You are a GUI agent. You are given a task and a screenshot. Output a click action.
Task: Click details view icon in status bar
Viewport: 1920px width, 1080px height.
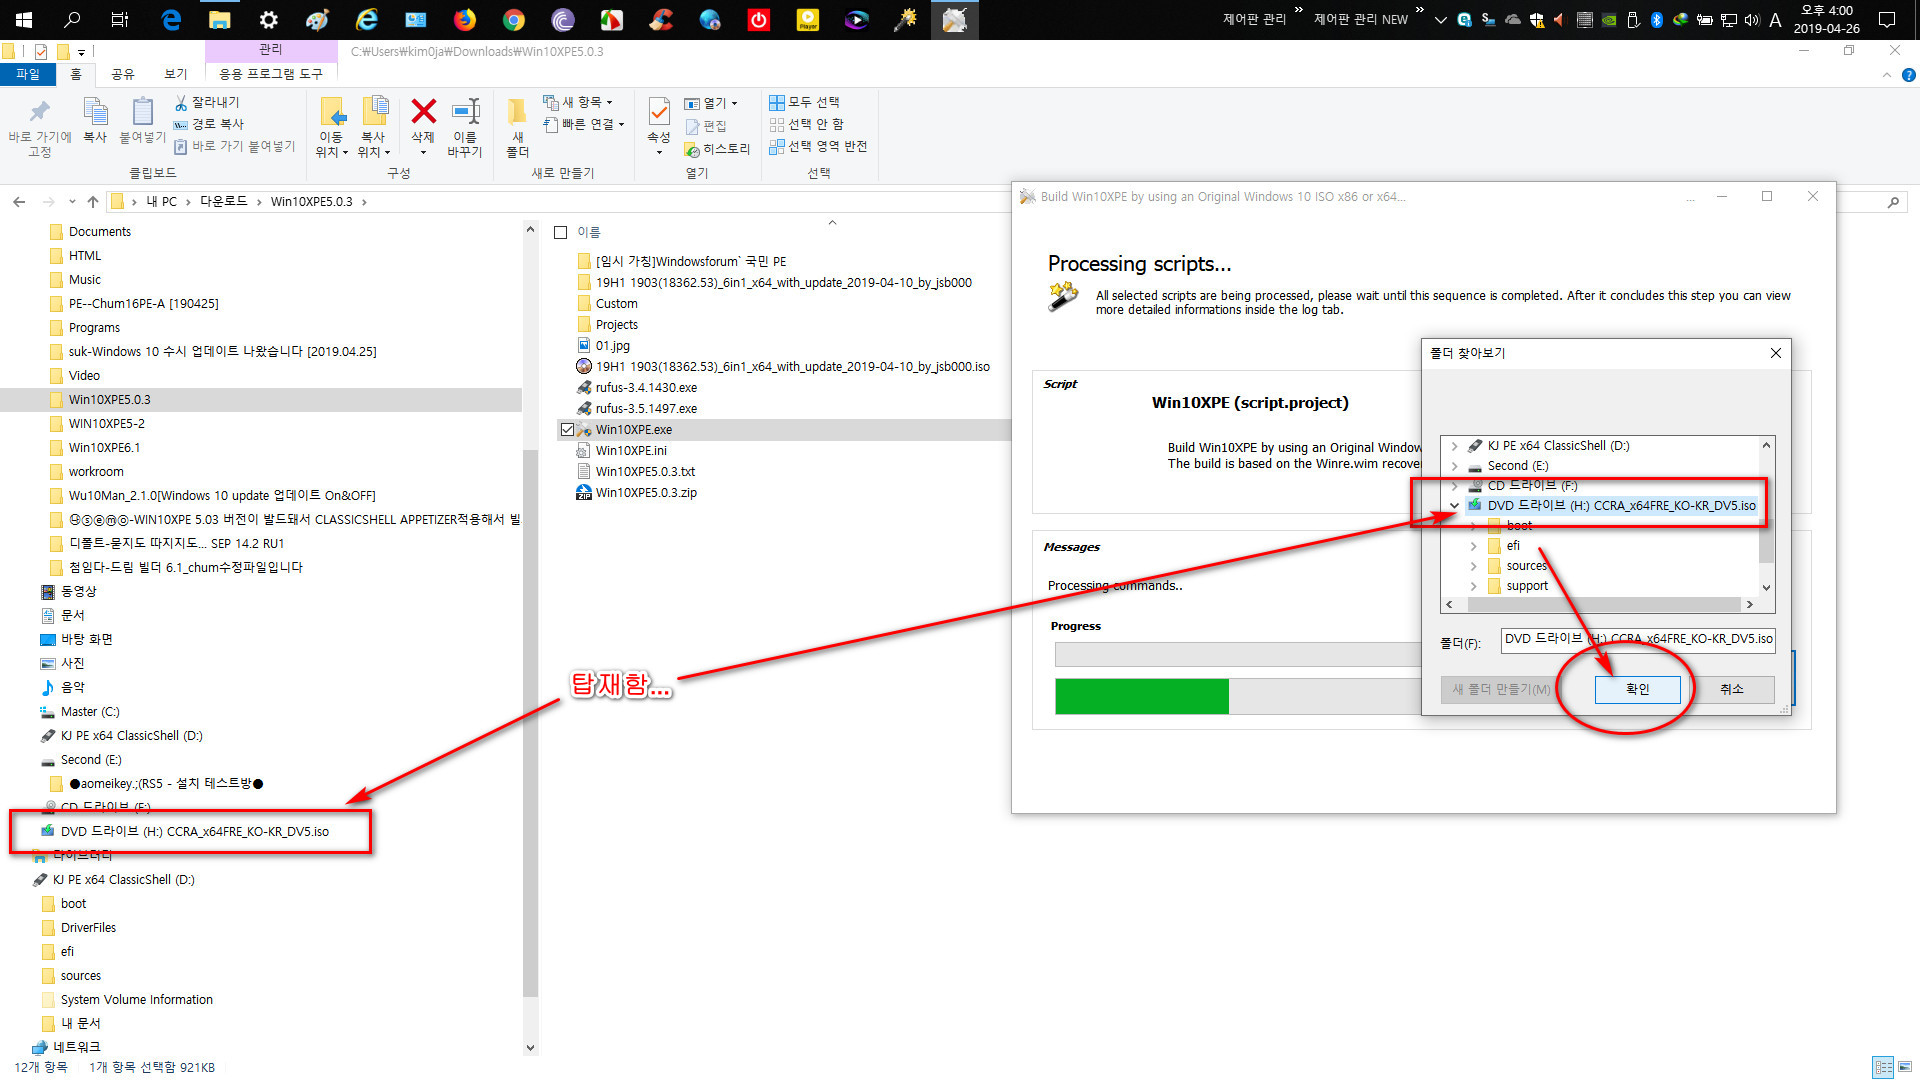pyautogui.click(x=1883, y=1067)
